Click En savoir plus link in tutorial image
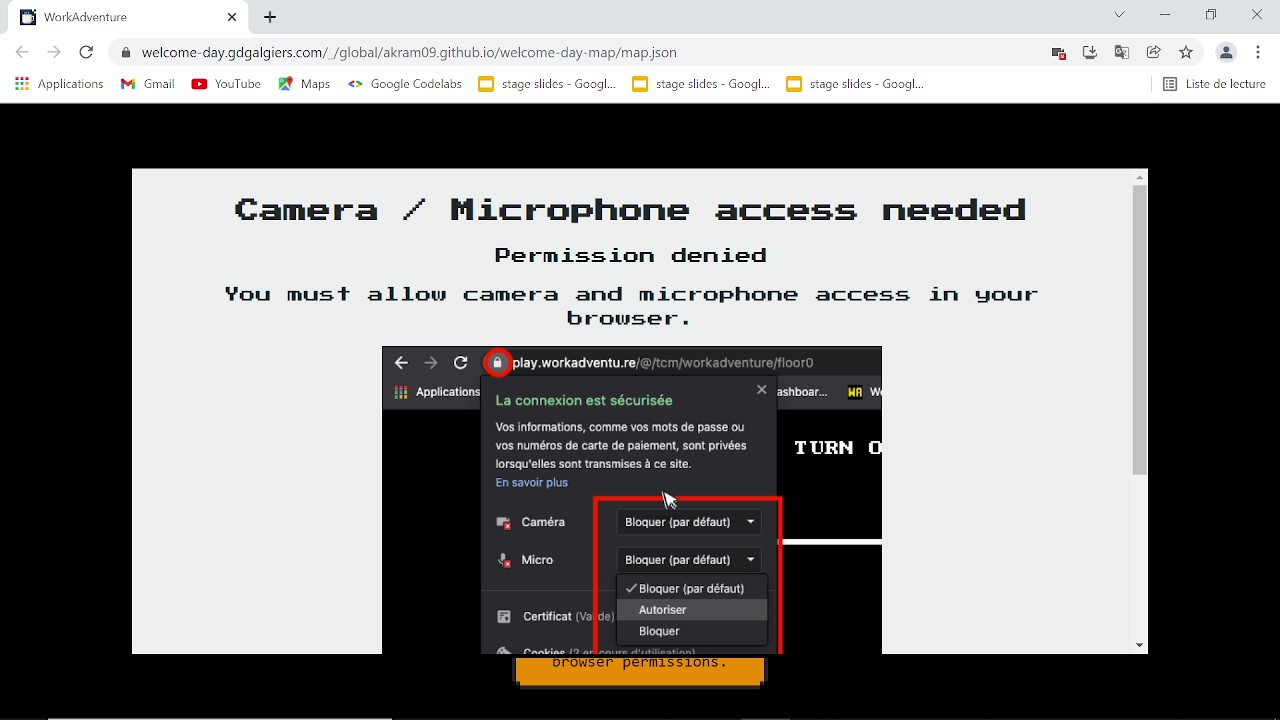 point(531,482)
